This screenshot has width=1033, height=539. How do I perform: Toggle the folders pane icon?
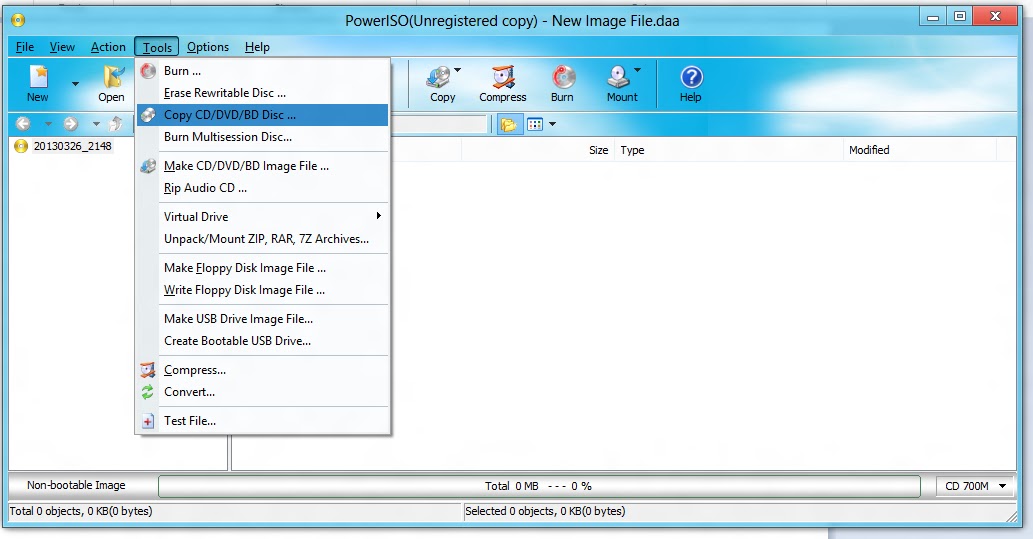[x=508, y=125]
